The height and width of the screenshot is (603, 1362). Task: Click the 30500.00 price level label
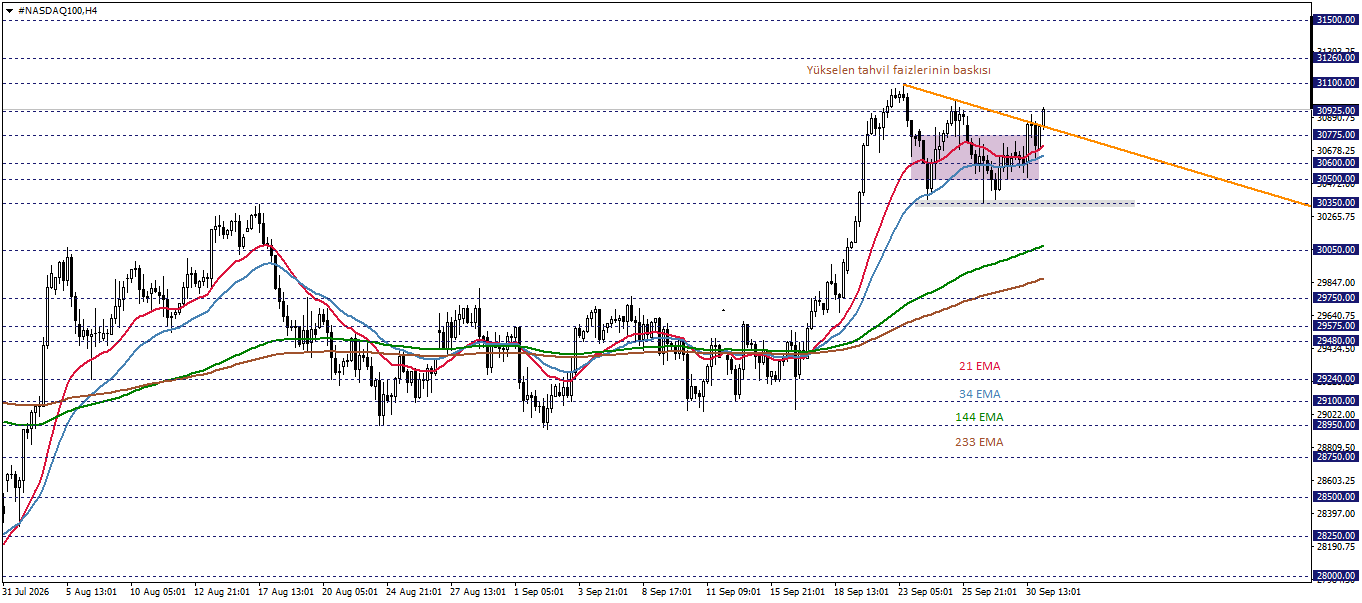pos(1337,178)
